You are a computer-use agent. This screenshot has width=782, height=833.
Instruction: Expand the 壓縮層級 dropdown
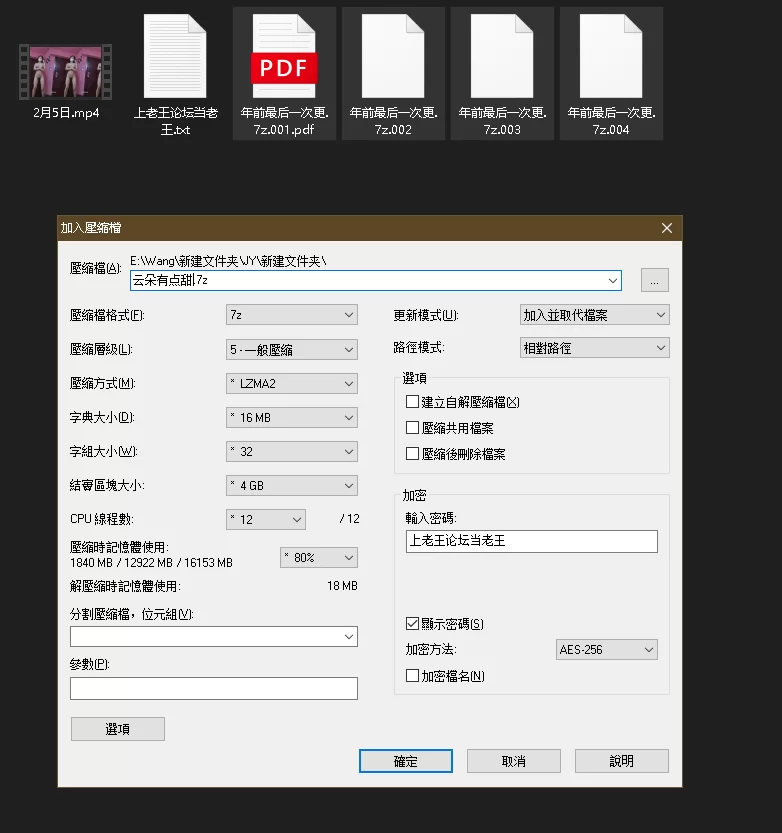(x=291, y=350)
